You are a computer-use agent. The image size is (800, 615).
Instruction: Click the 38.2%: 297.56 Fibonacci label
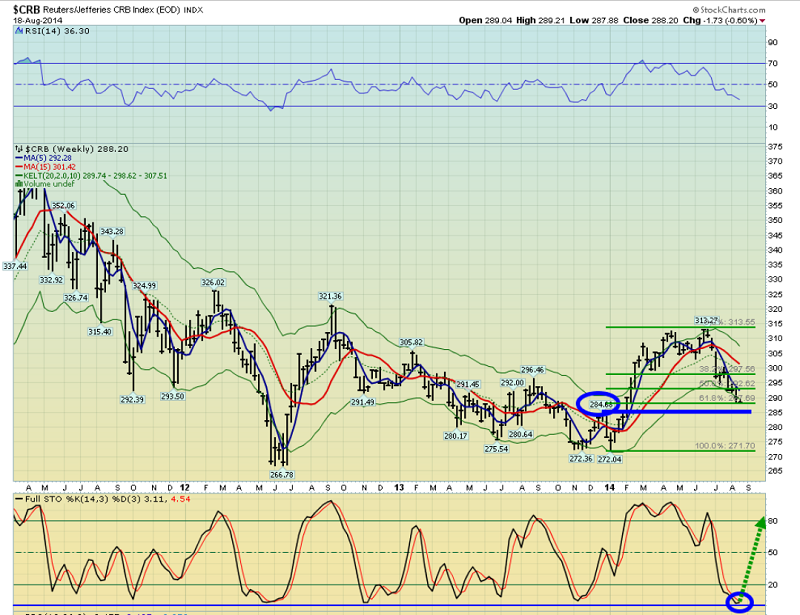tap(727, 368)
